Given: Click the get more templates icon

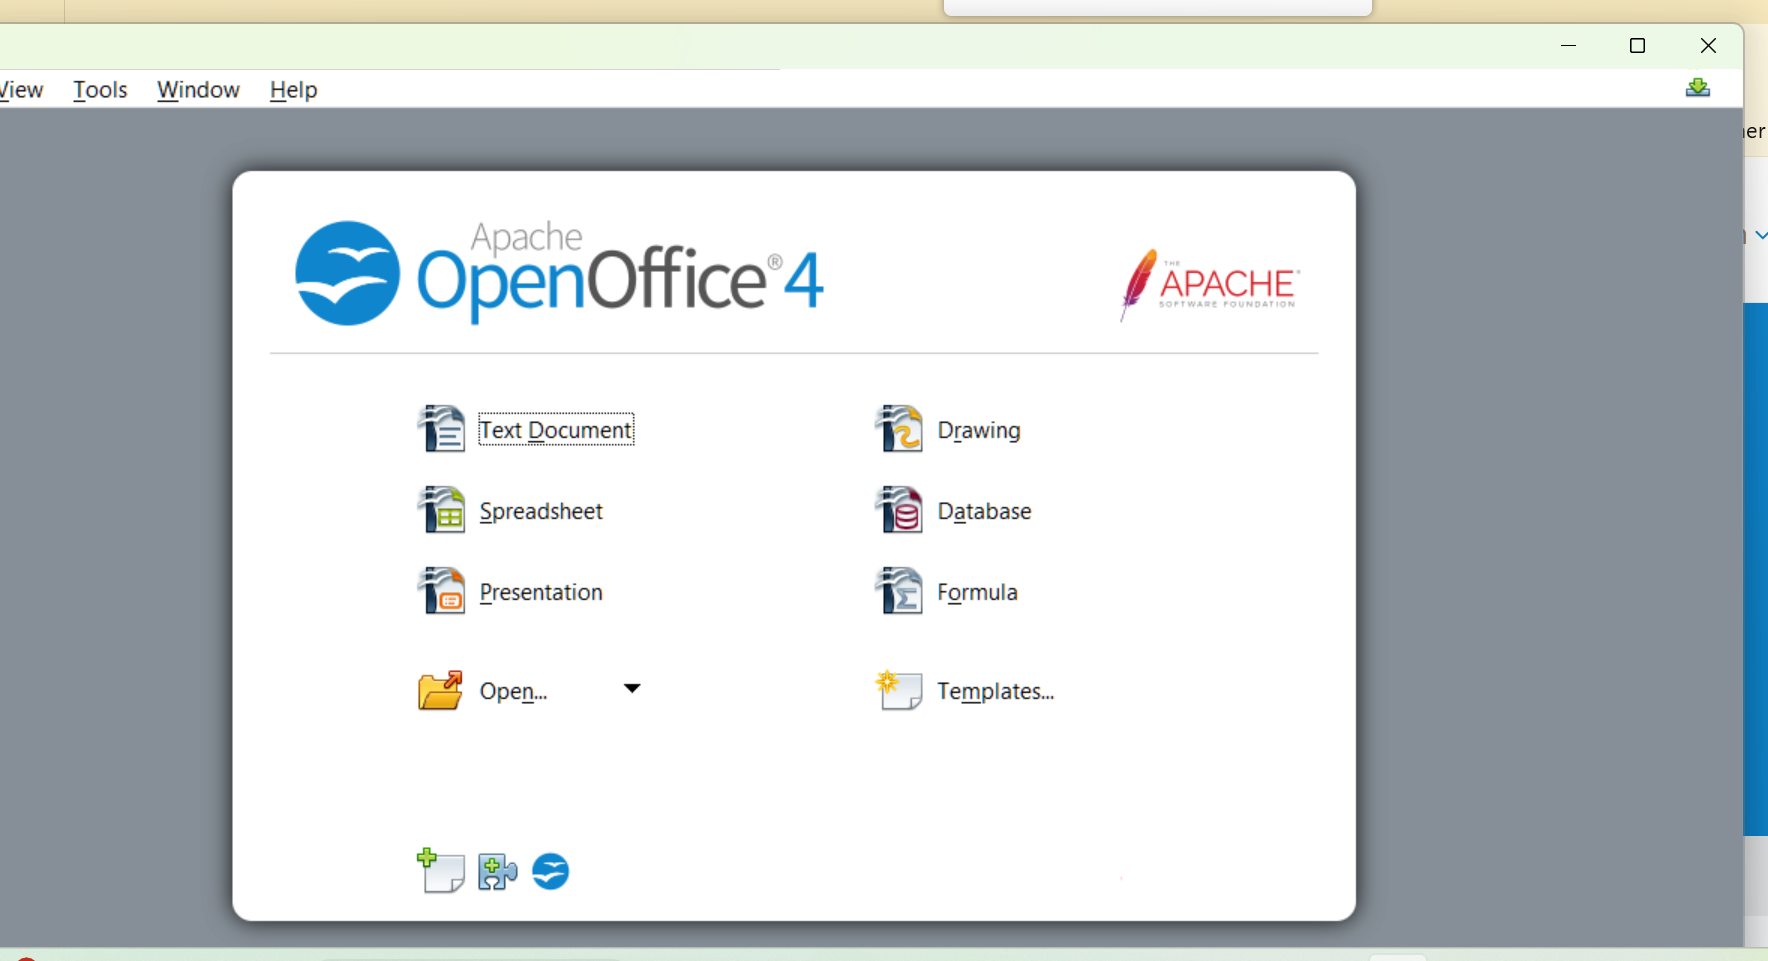Looking at the screenshot, I should (x=440, y=871).
